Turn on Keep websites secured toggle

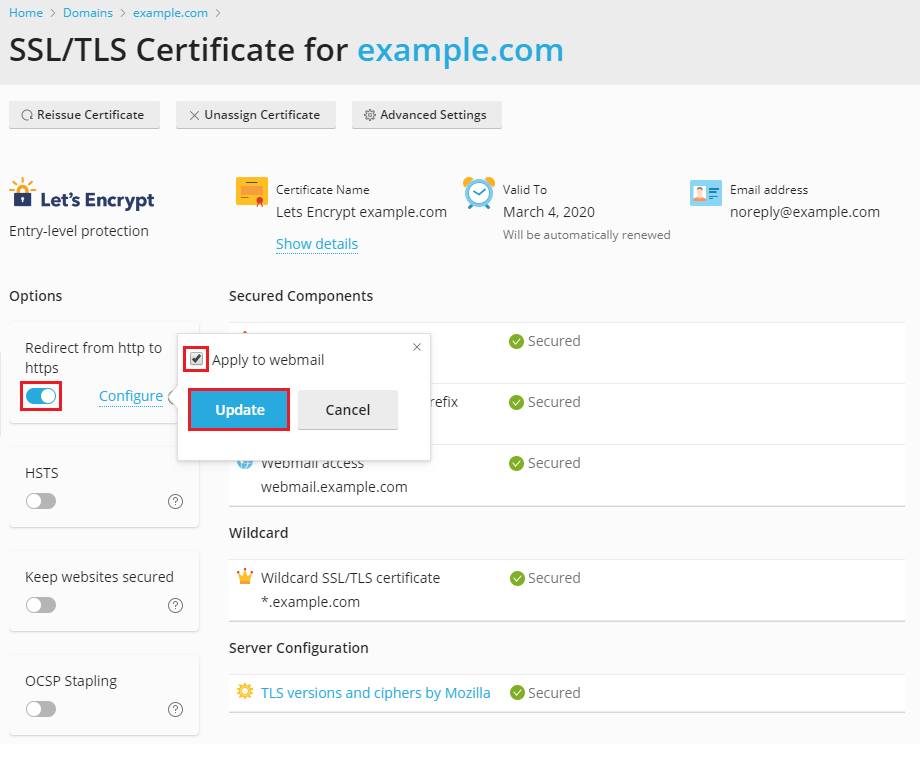point(42,605)
